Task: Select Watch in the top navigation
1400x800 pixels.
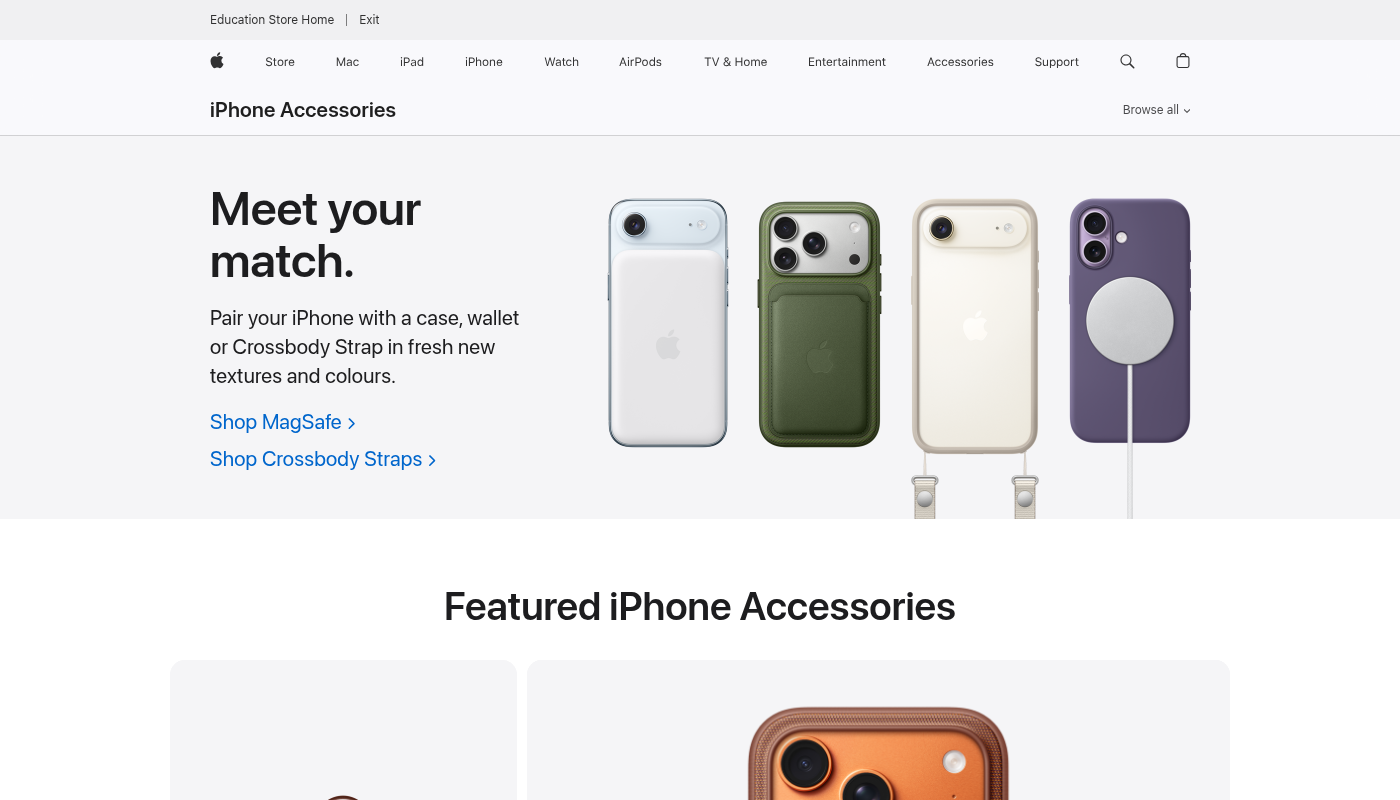Action: point(562,62)
